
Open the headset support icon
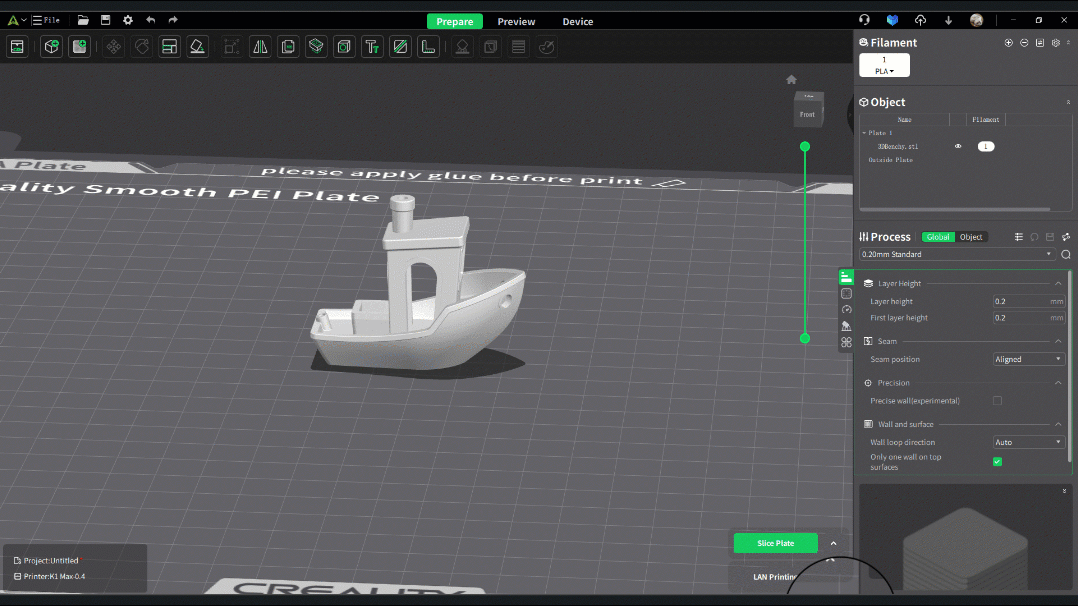pyautogui.click(x=864, y=20)
